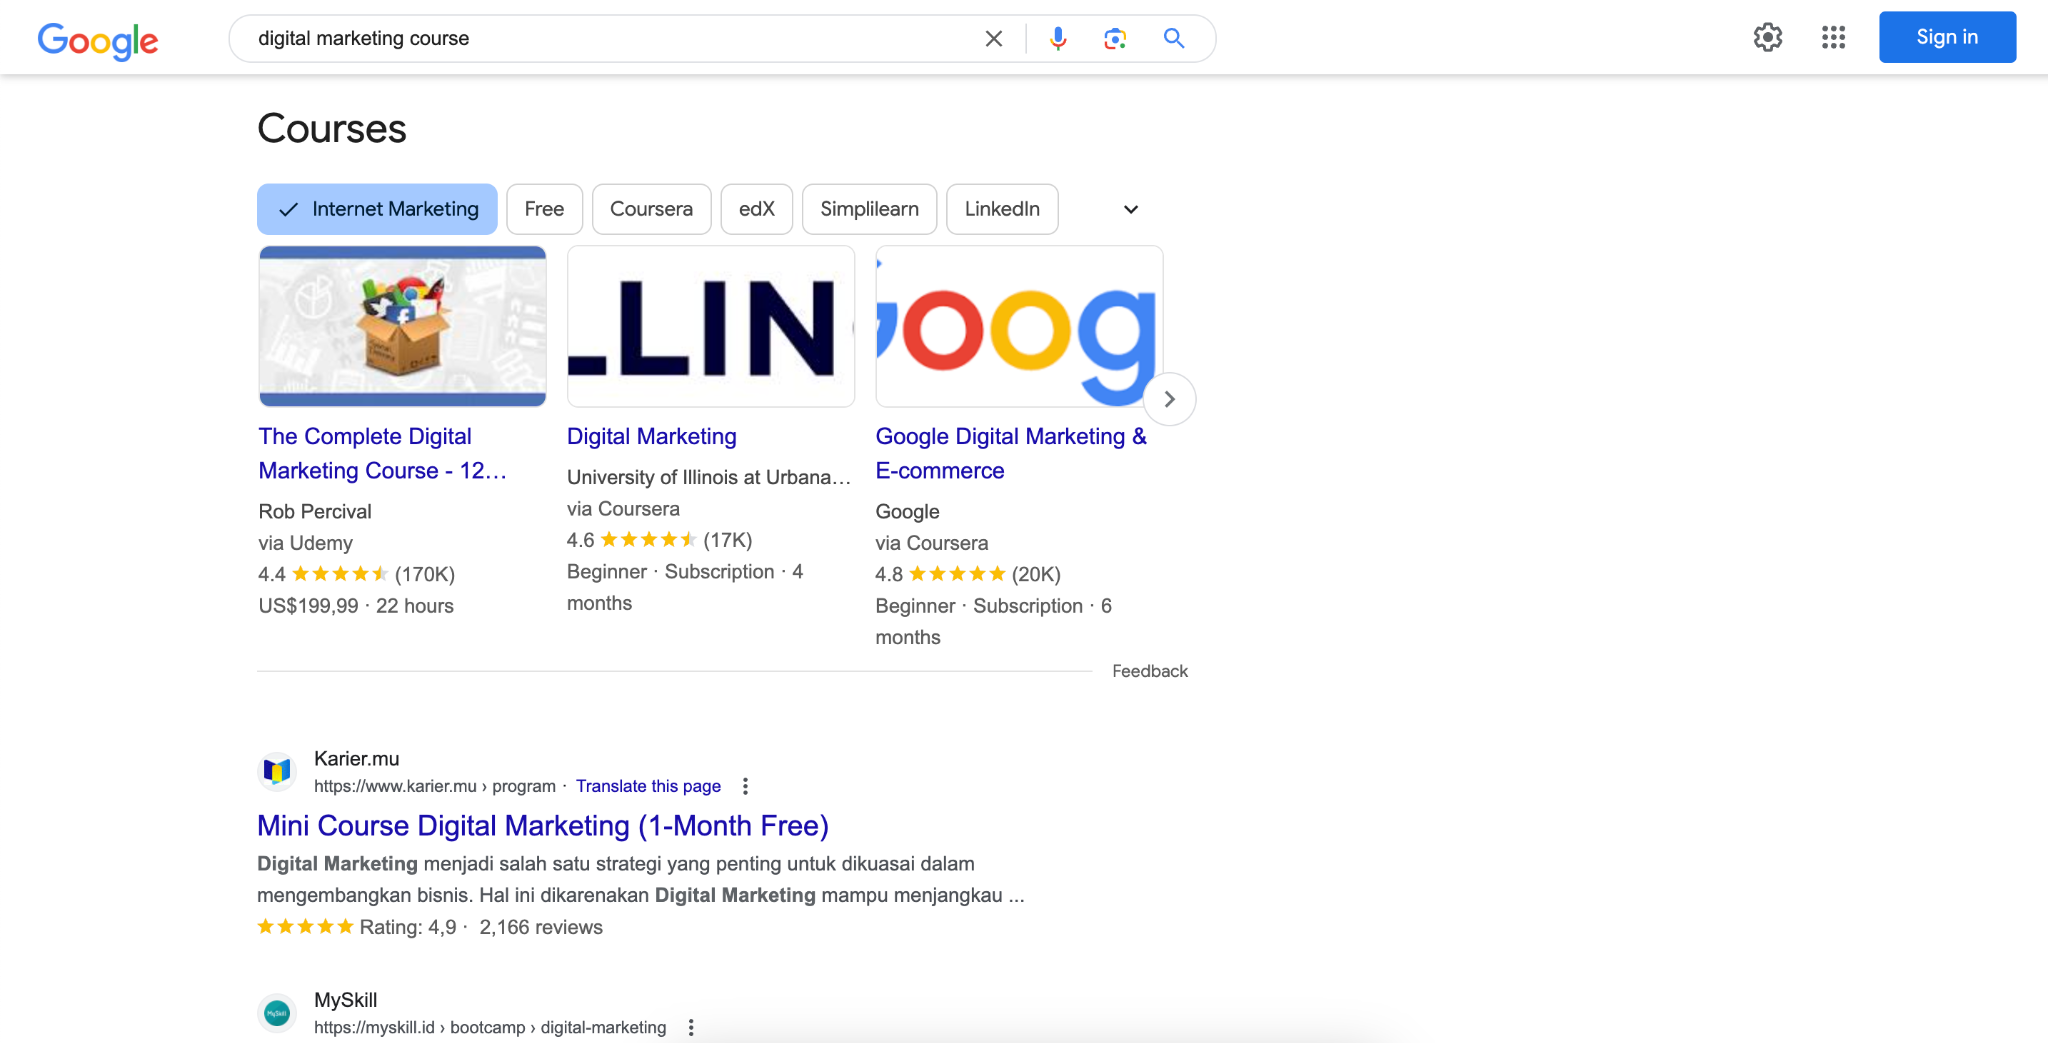Open the settings gear icon
Screen dimensions: 2048x1043
(1768, 38)
